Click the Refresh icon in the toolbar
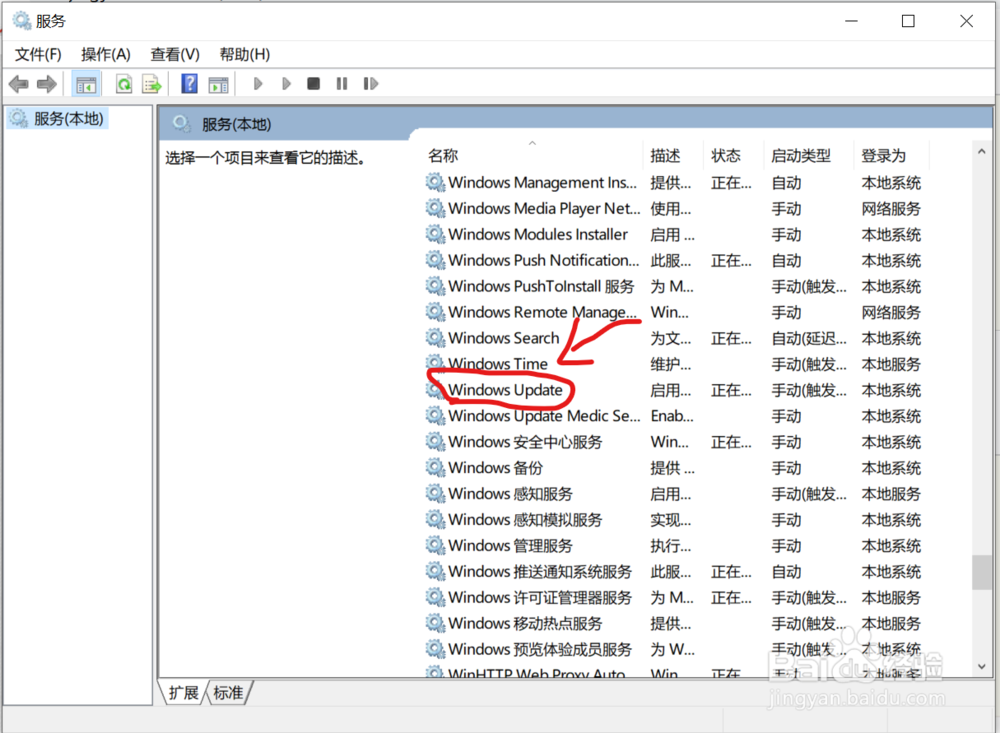1000x733 pixels. [x=123, y=83]
